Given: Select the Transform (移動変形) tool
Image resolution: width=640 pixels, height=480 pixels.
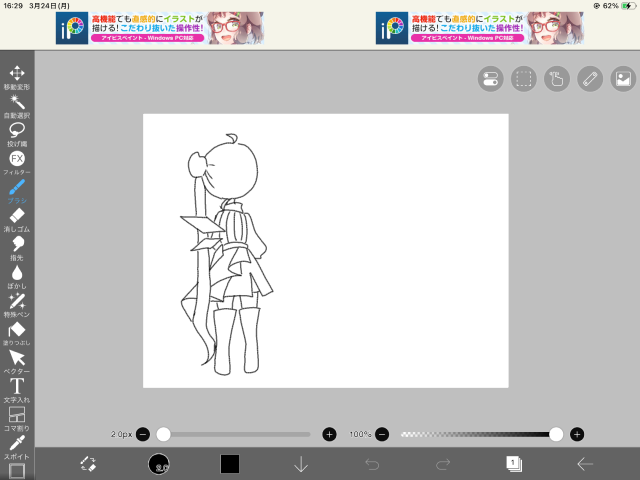Looking at the screenshot, I should (17, 78).
